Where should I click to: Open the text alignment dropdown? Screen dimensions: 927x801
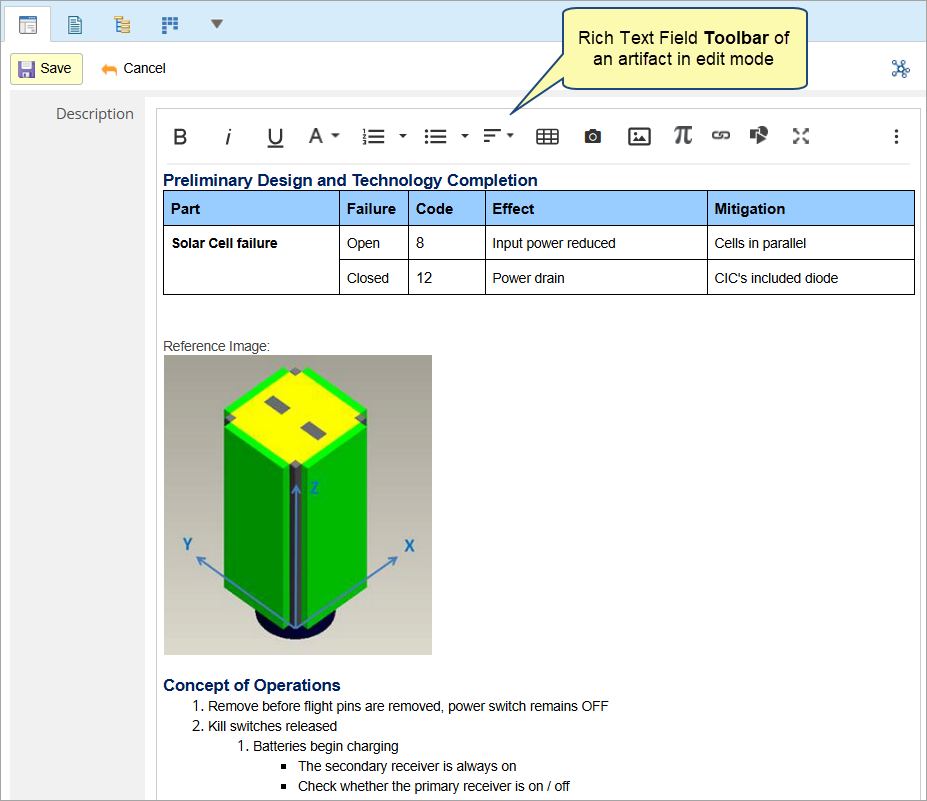(498, 136)
